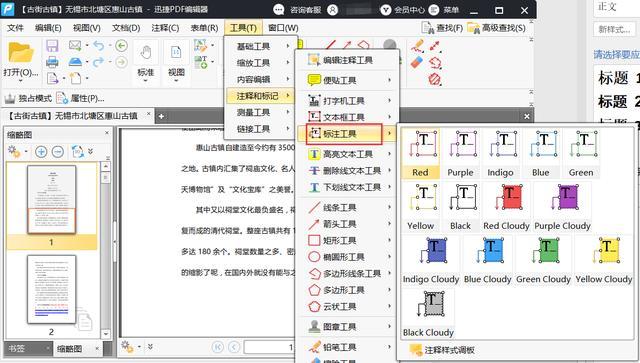The image size is (640, 363).
Task: Open the 文件 menu
Action: point(16,28)
